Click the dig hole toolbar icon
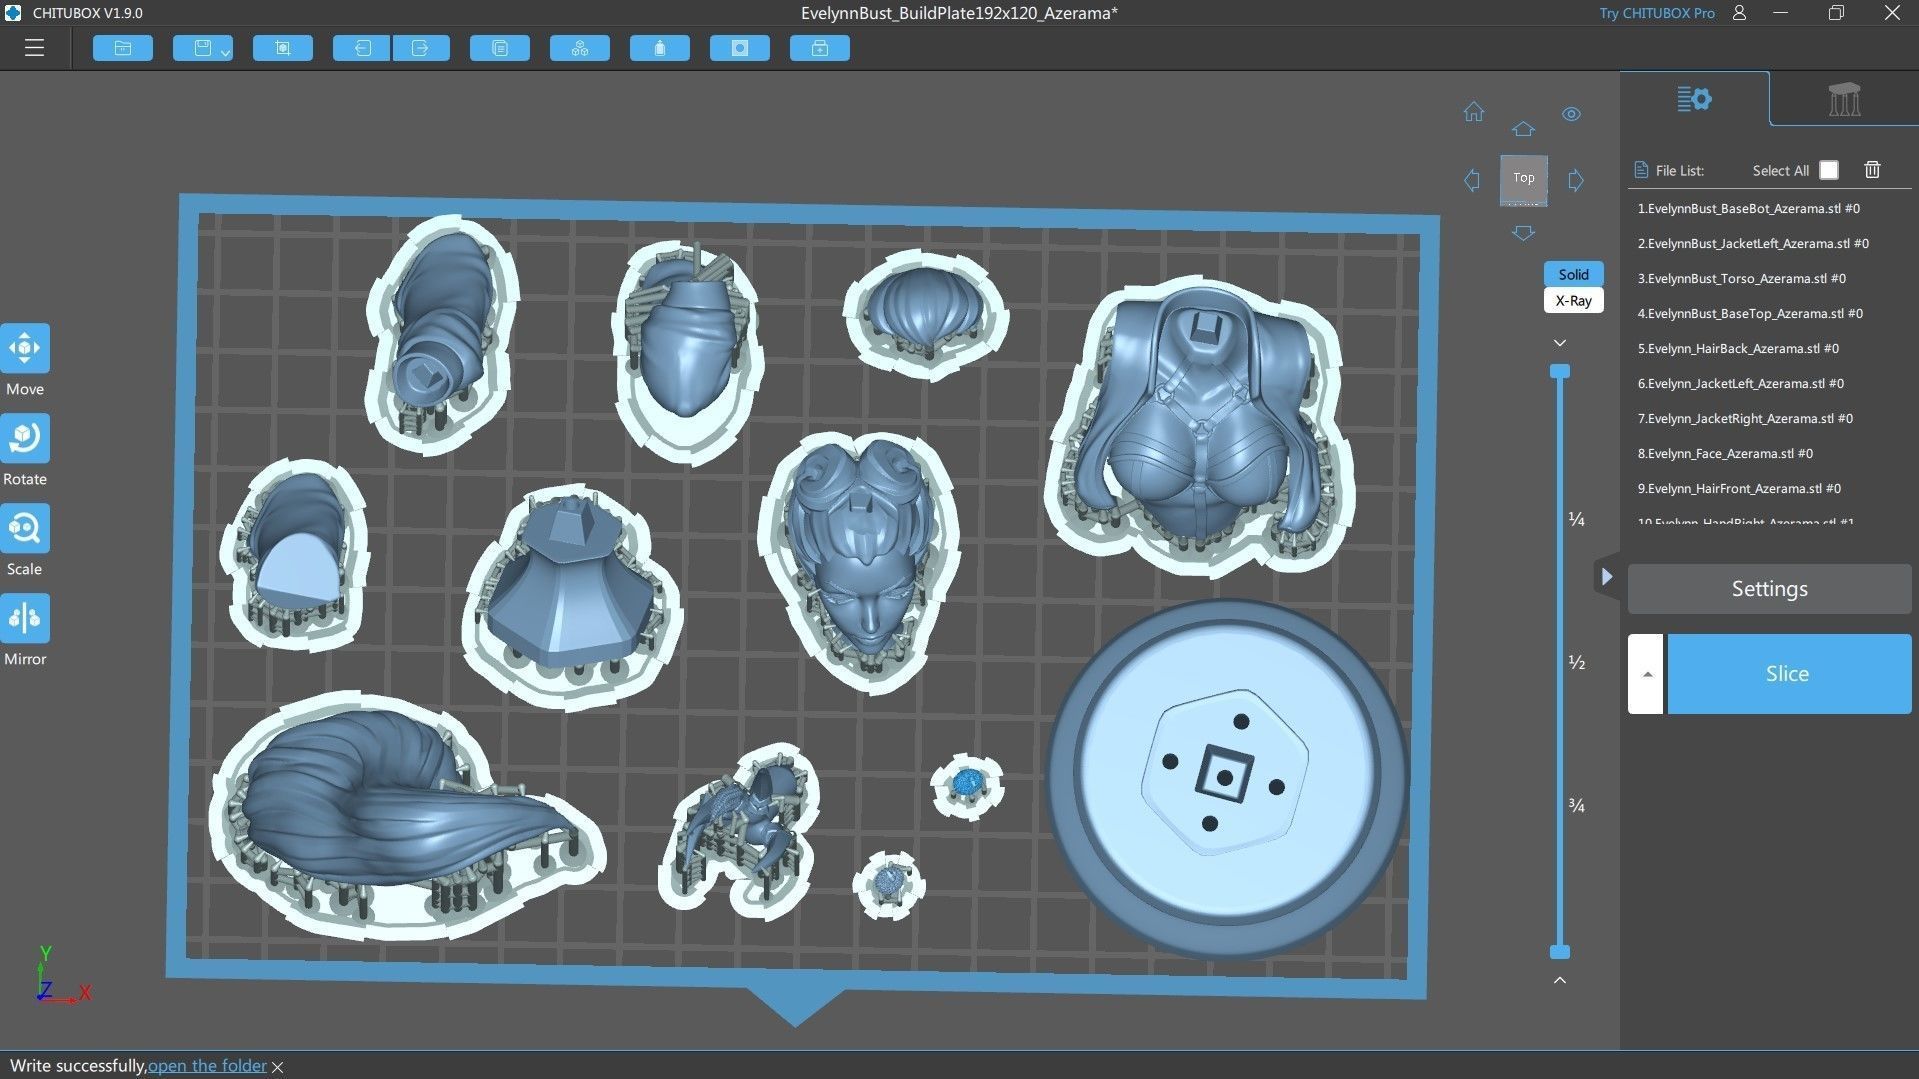 [x=740, y=48]
